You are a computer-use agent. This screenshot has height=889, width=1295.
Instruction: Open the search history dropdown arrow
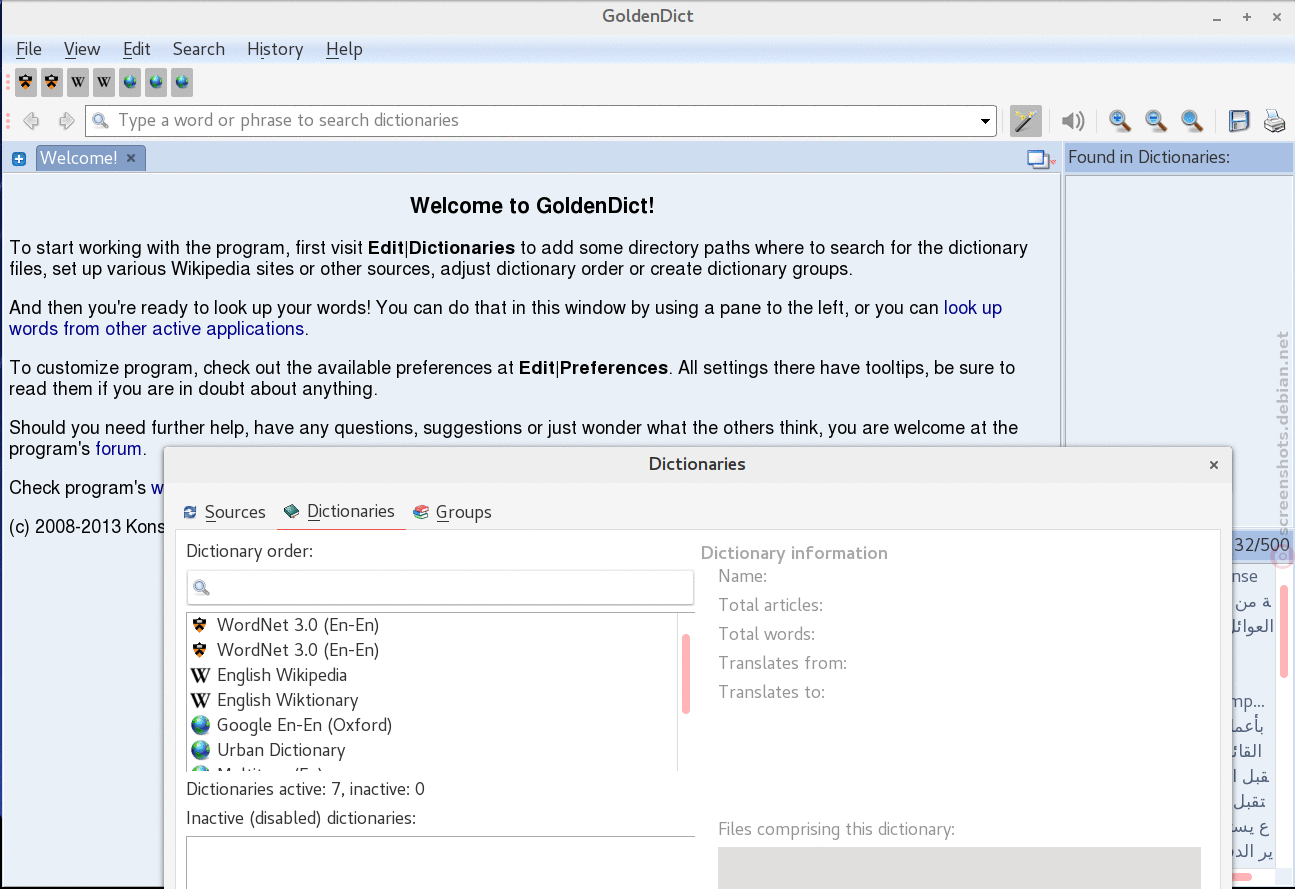pyautogui.click(x=986, y=122)
